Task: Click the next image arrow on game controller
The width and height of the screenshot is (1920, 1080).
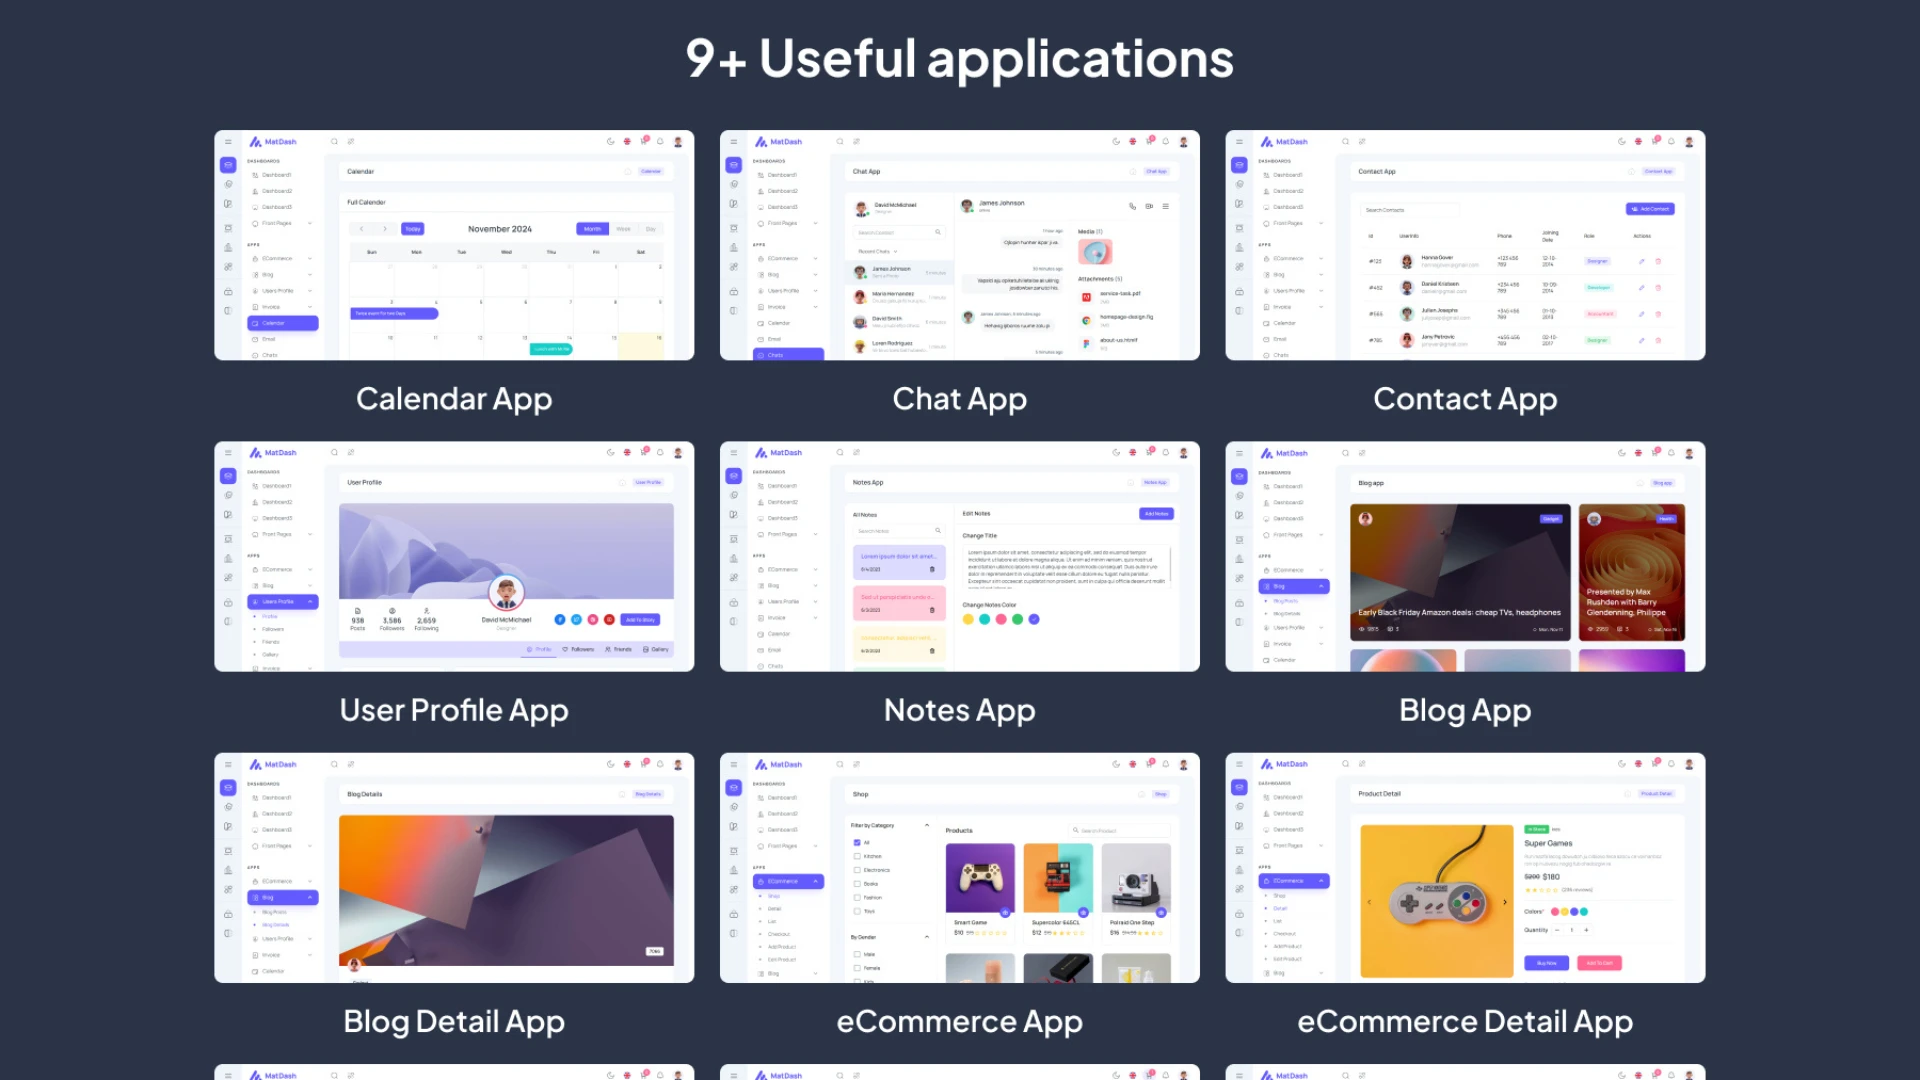Action: pos(1505,902)
